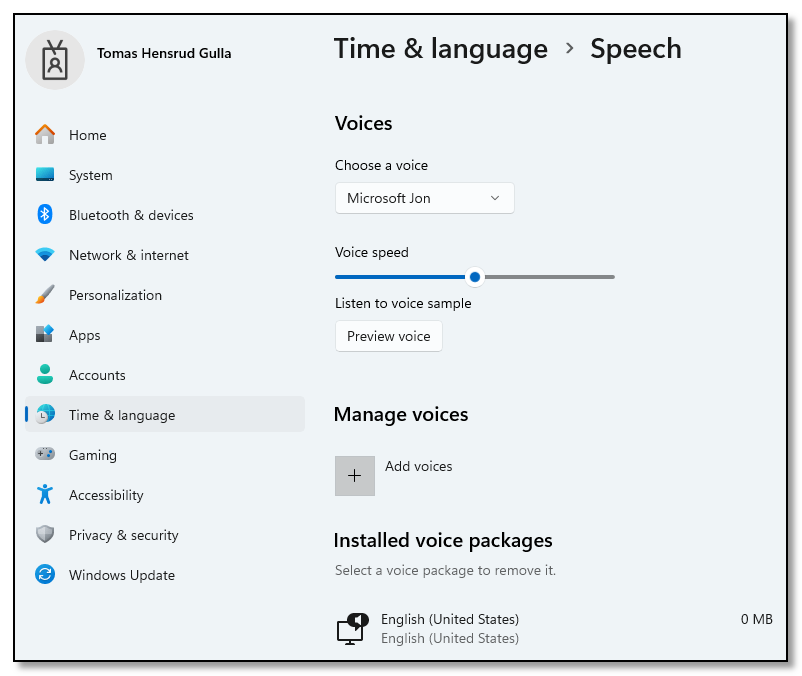Adjust the Voice speed slider
802x676 pixels.
point(475,277)
